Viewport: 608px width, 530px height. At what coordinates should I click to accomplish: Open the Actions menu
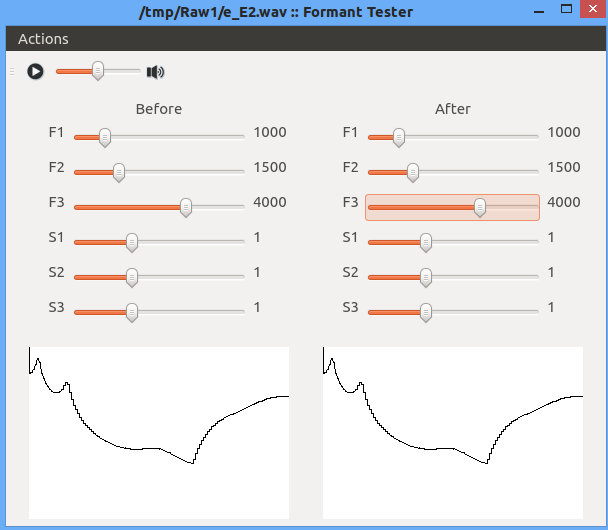click(43, 39)
